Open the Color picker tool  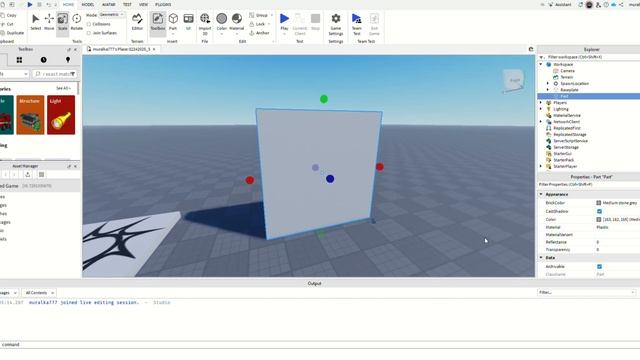point(222,23)
